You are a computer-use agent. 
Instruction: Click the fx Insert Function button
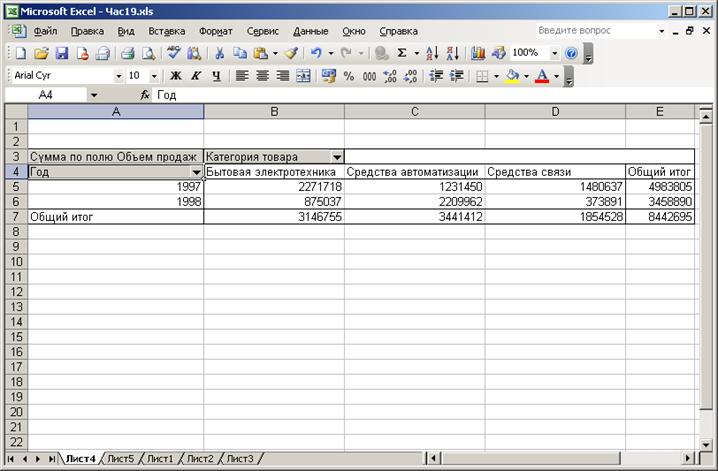145,95
